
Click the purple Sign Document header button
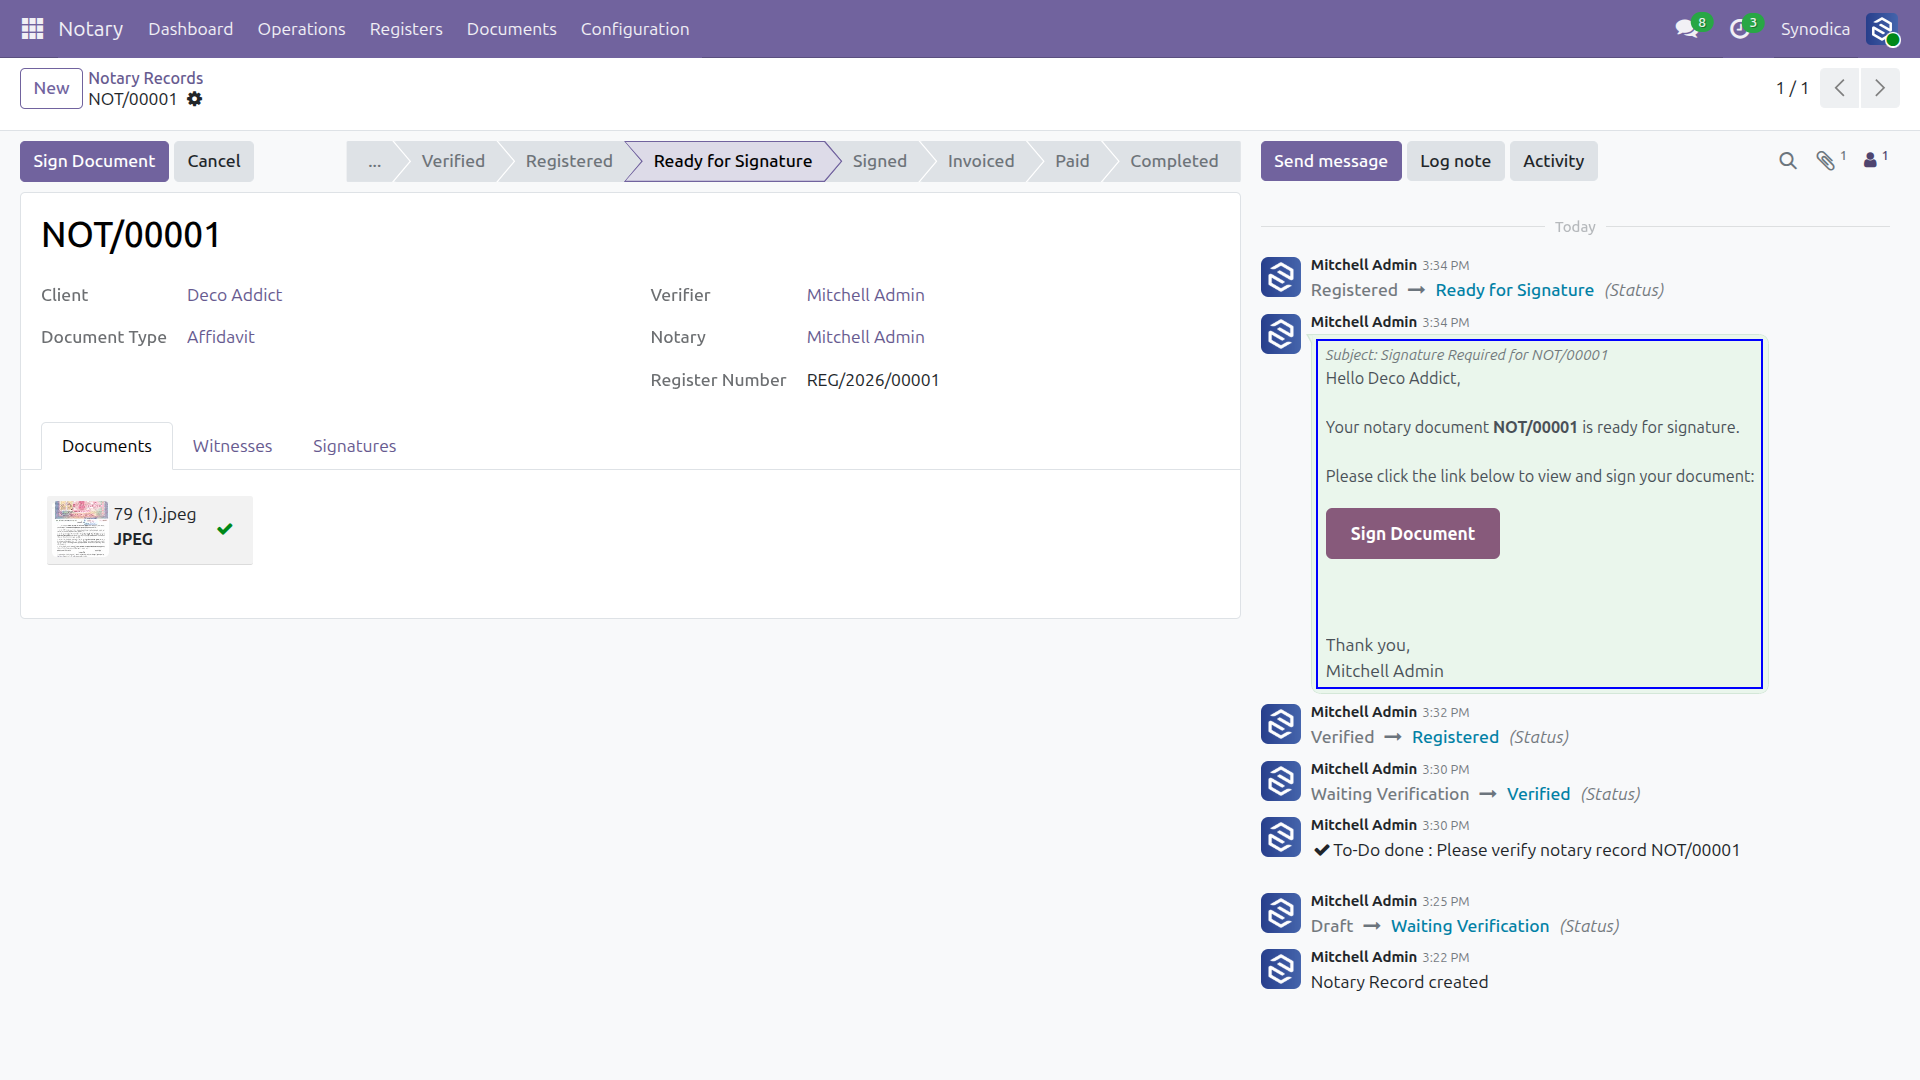click(94, 161)
